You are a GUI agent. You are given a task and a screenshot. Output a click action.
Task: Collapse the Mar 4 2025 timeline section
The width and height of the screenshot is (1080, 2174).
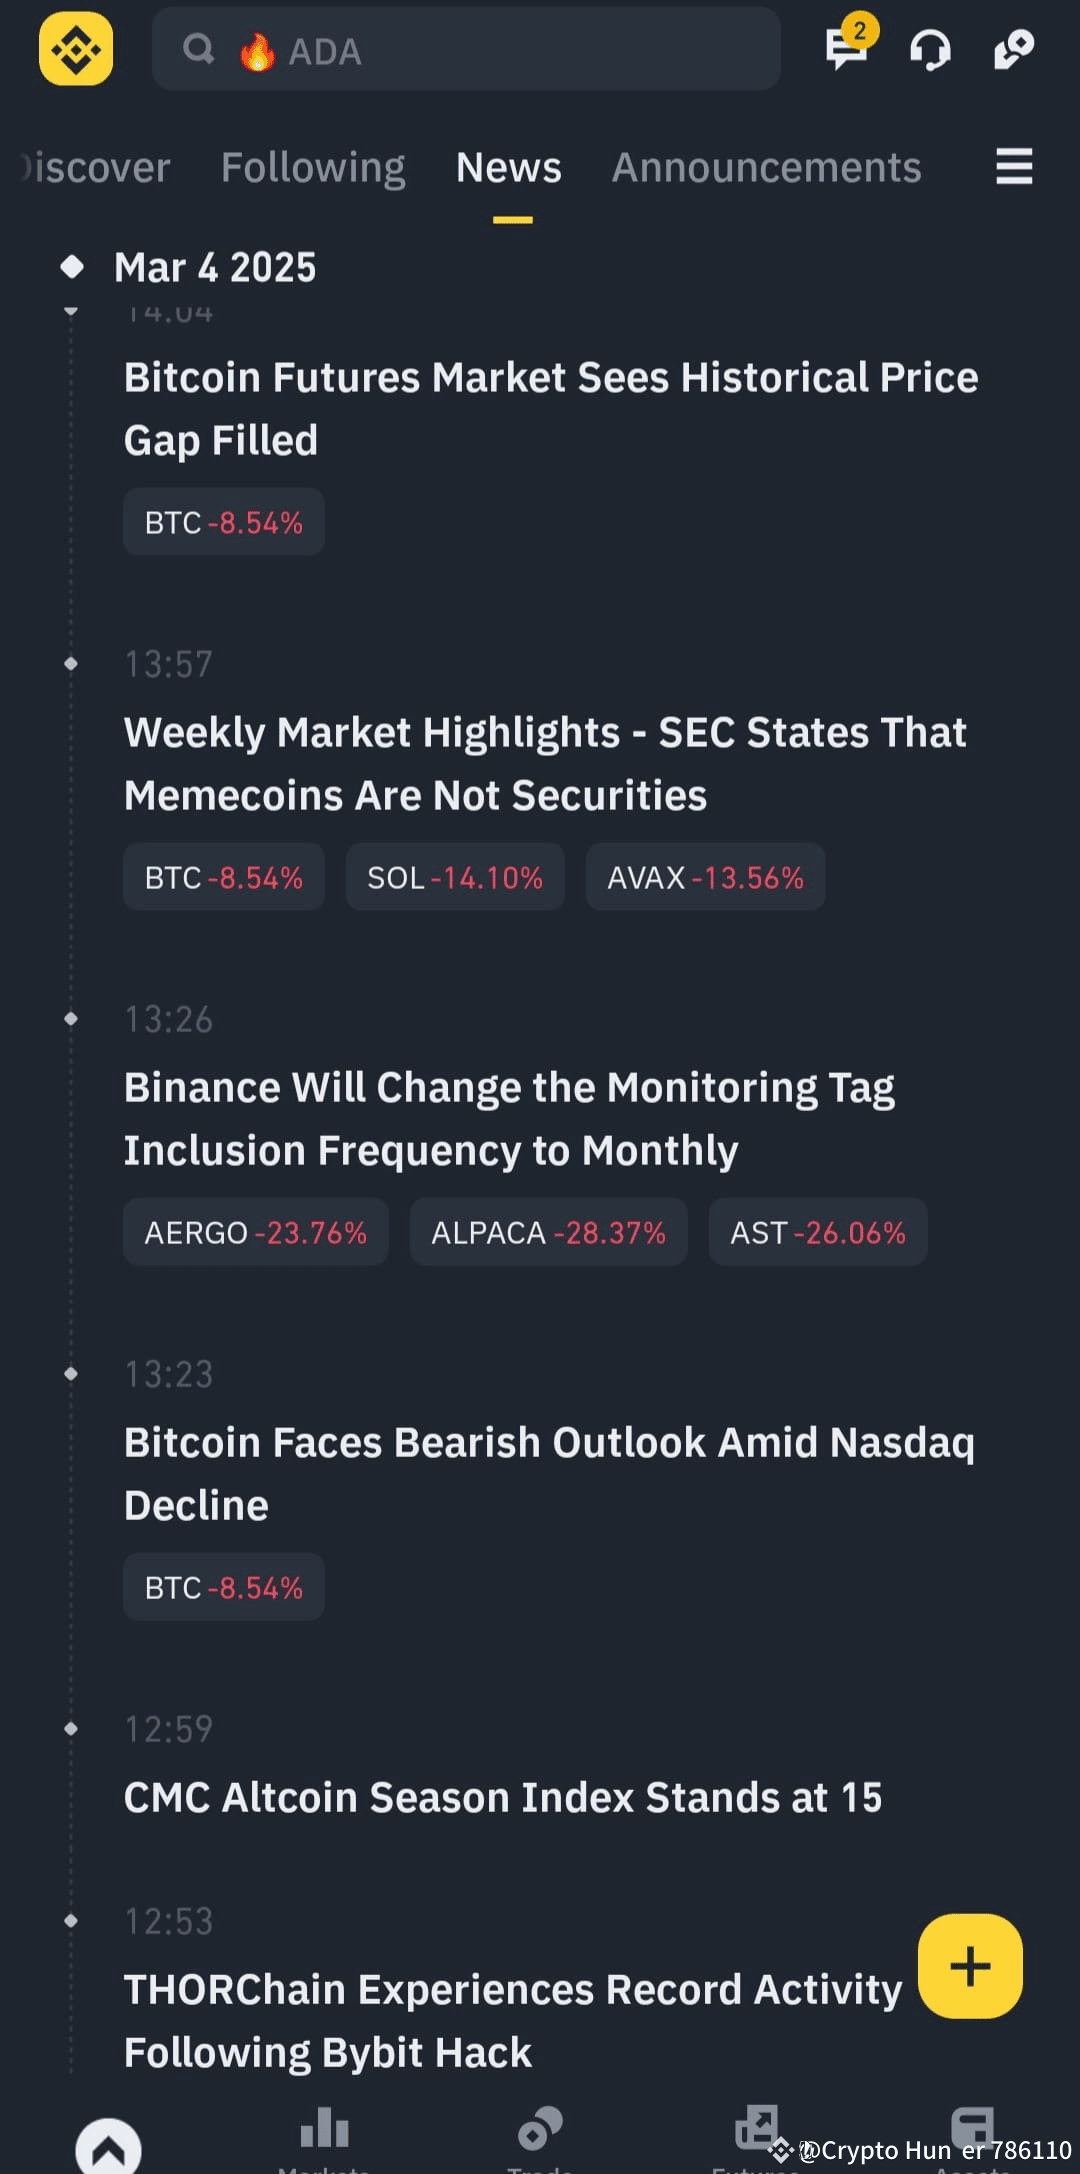pos(73,265)
